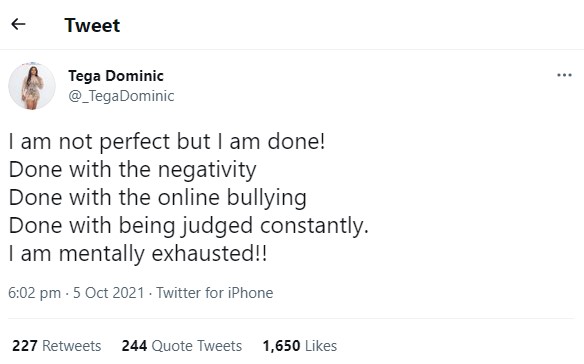View the Retweets list via its label

click(72, 346)
